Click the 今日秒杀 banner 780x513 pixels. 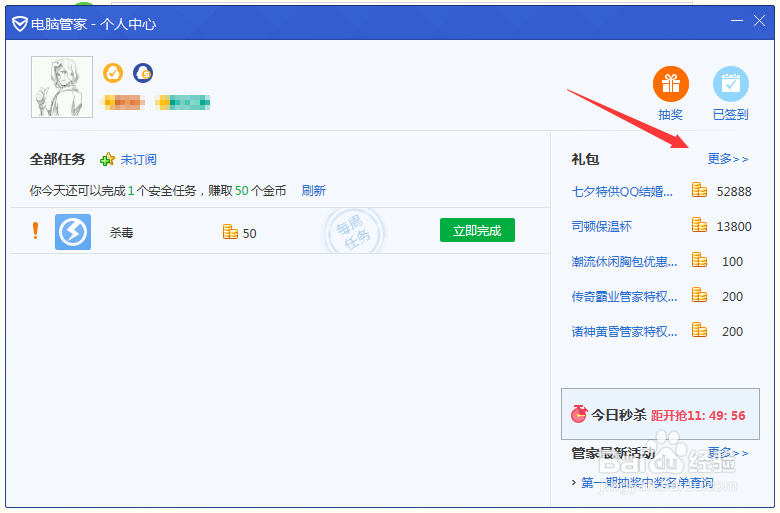coord(660,414)
